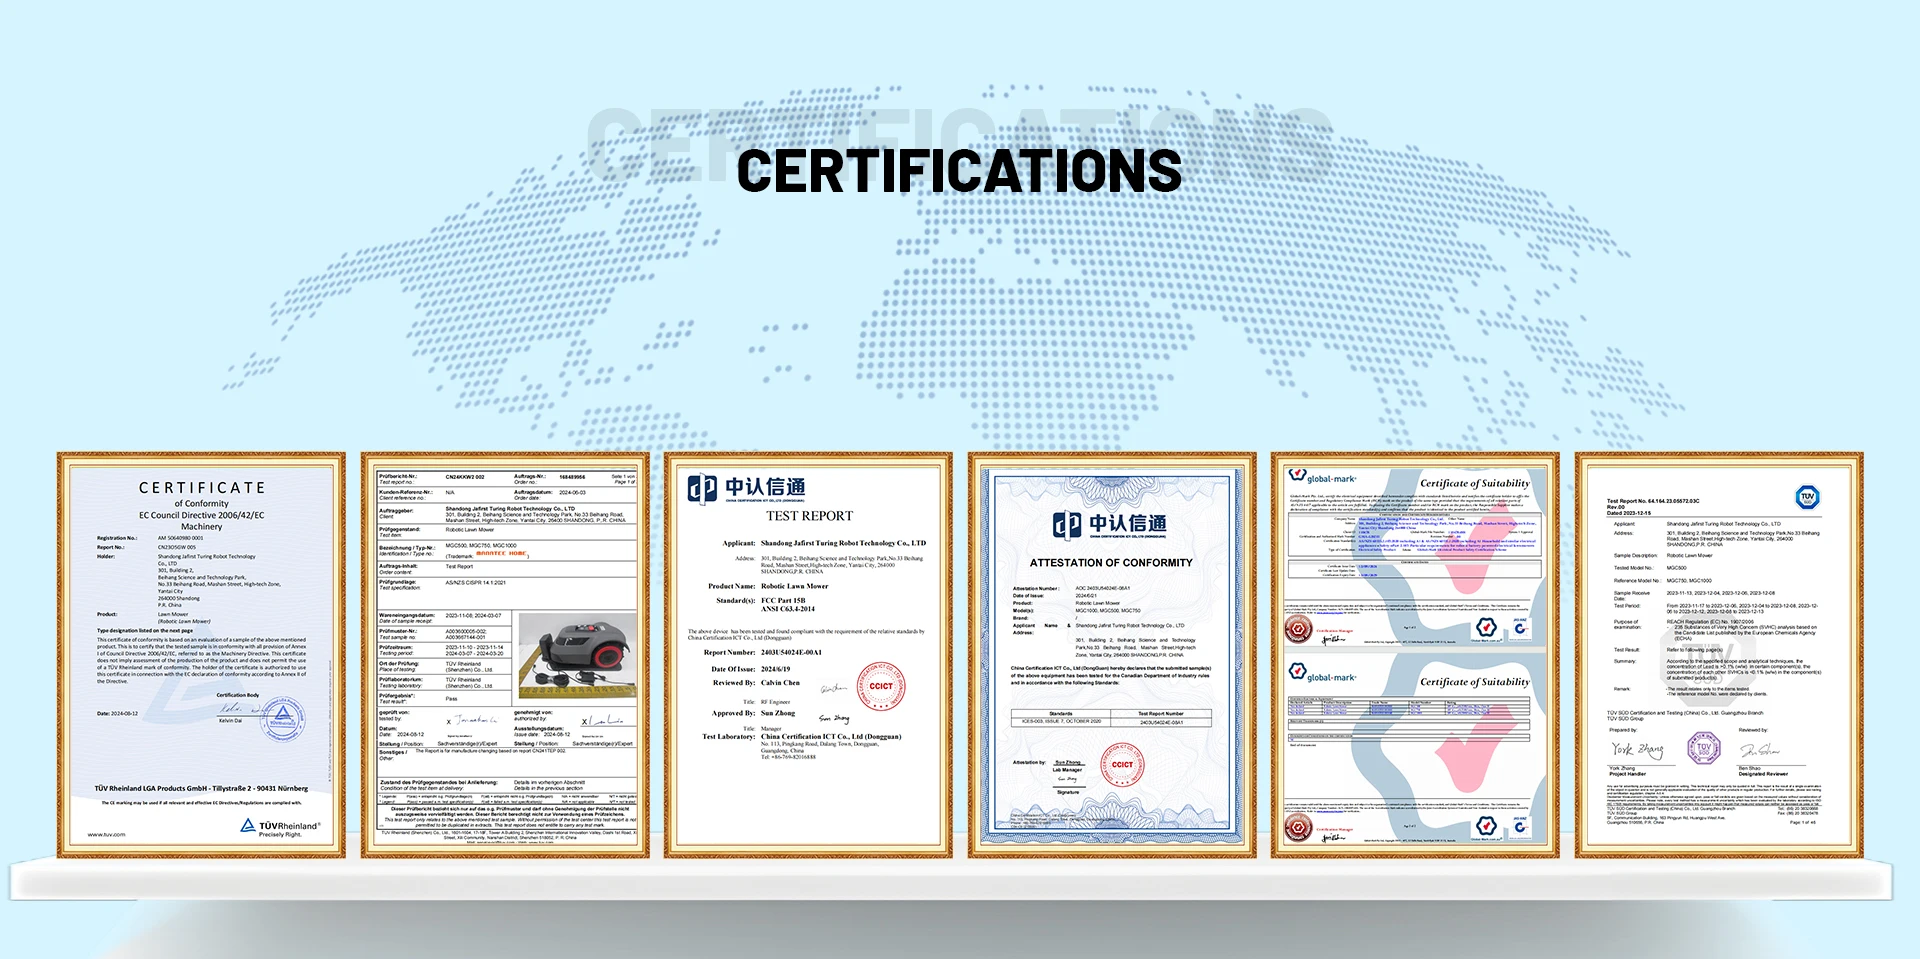Click the red CCICT stamp on the Attestation
The width and height of the screenshot is (1920, 959).
click(x=1122, y=765)
